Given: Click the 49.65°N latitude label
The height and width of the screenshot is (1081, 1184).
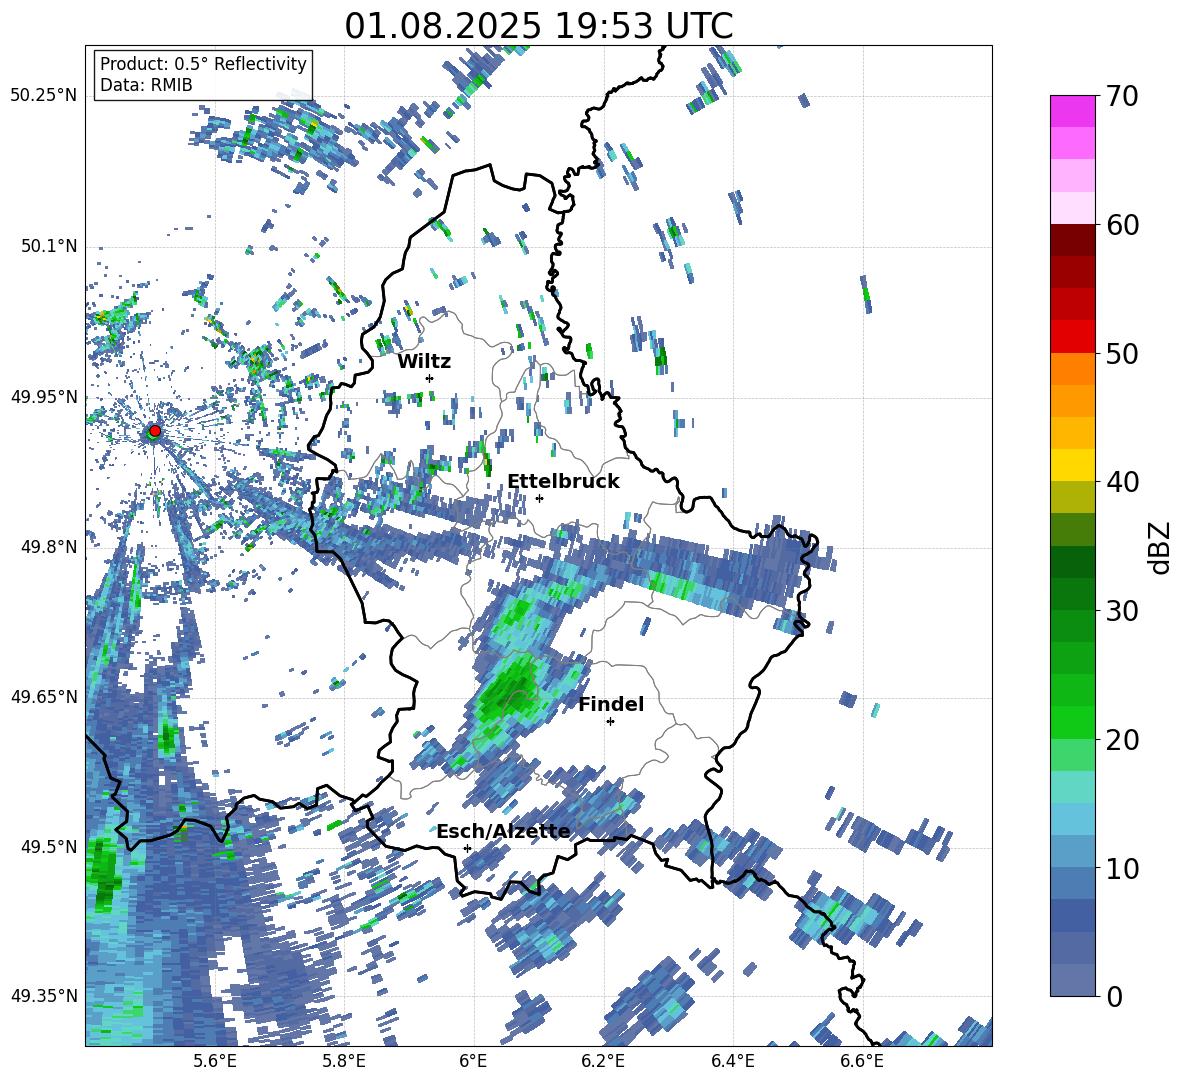Looking at the screenshot, I should point(44,696).
